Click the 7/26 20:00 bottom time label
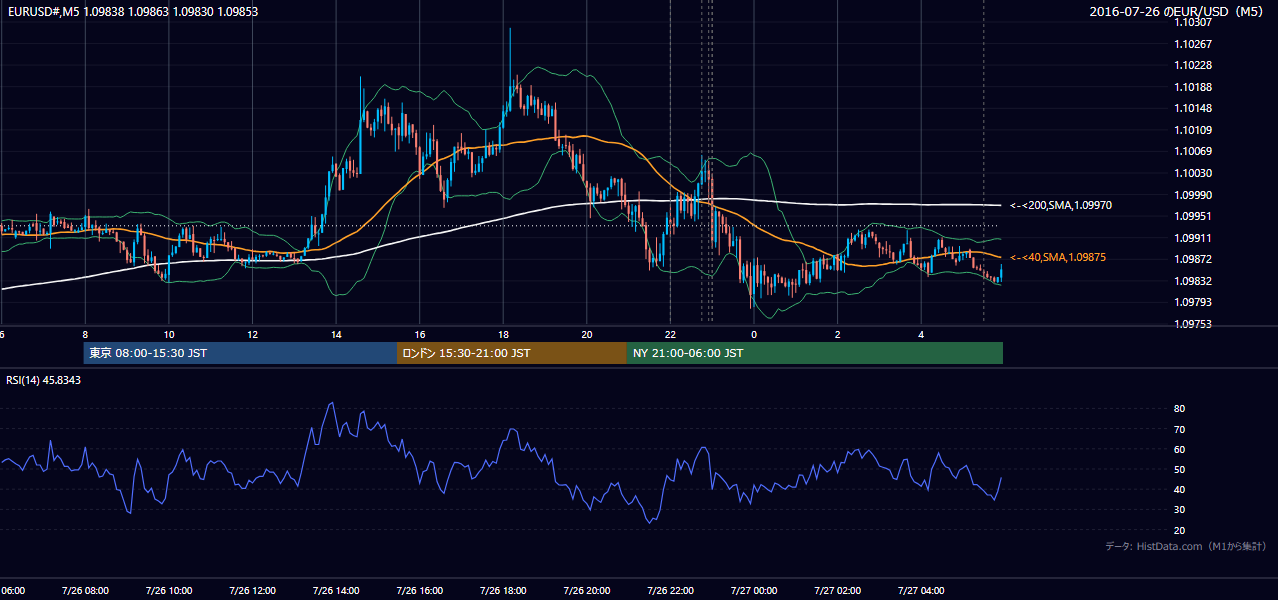Image resolution: width=1278 pixels, height=600 pixels. pos(586,590)
